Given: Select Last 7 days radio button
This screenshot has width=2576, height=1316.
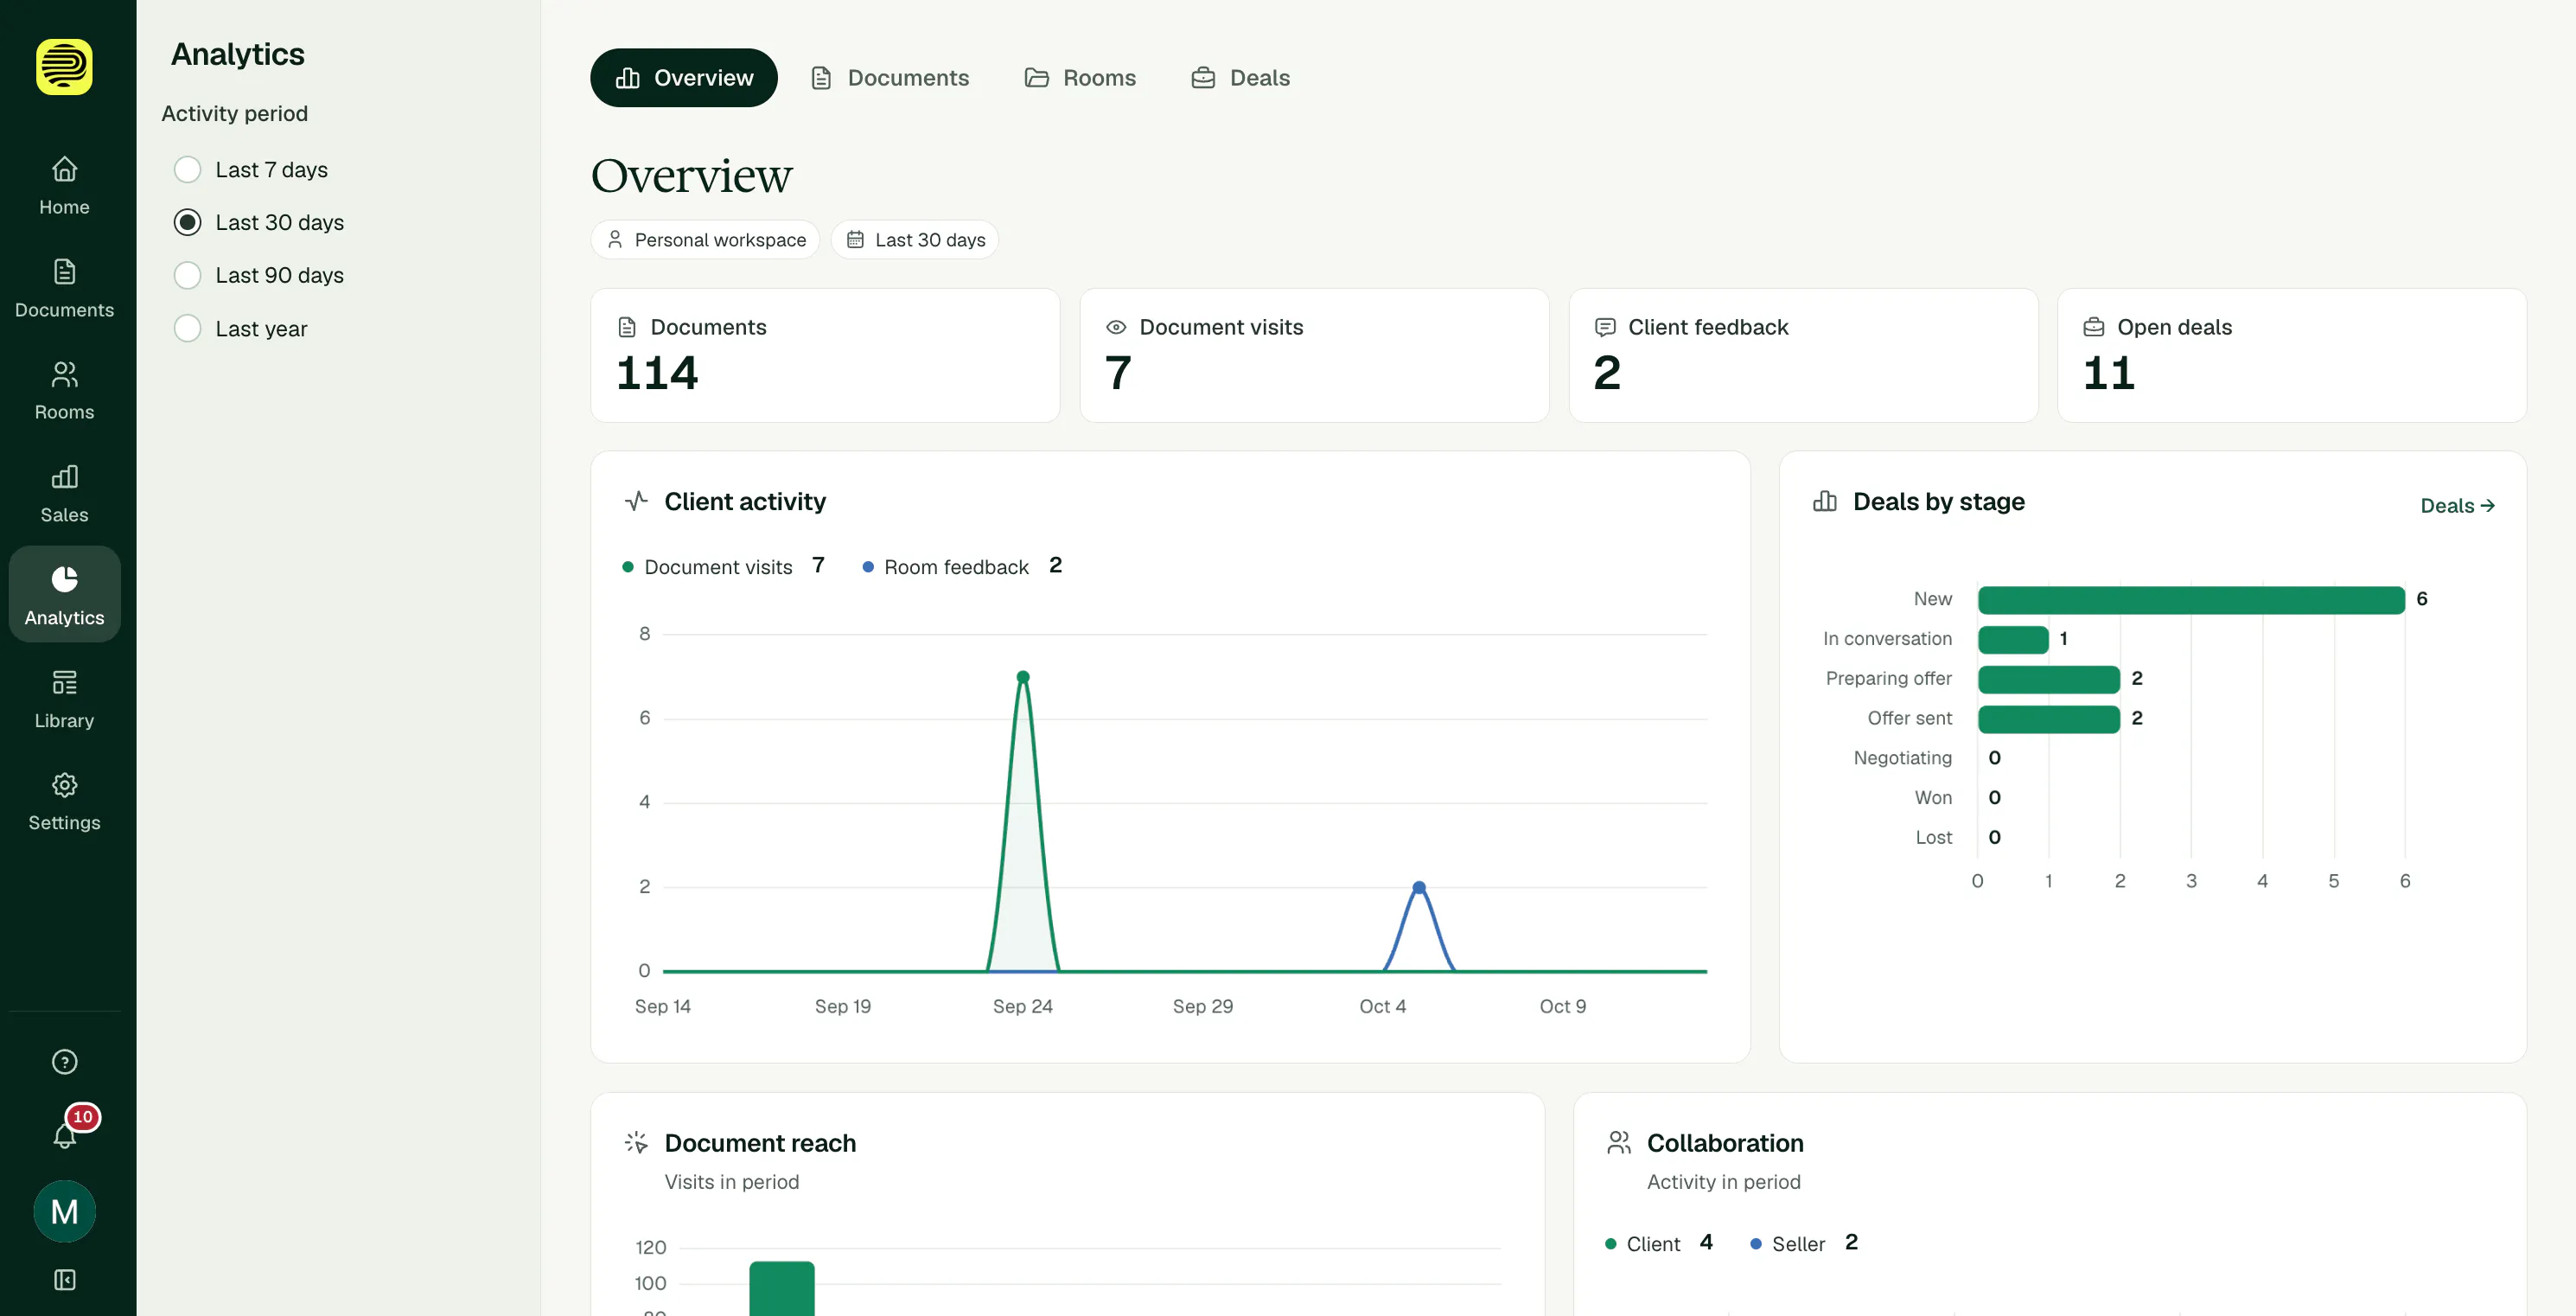Looking at the screenshot, I should click(187, 170).
